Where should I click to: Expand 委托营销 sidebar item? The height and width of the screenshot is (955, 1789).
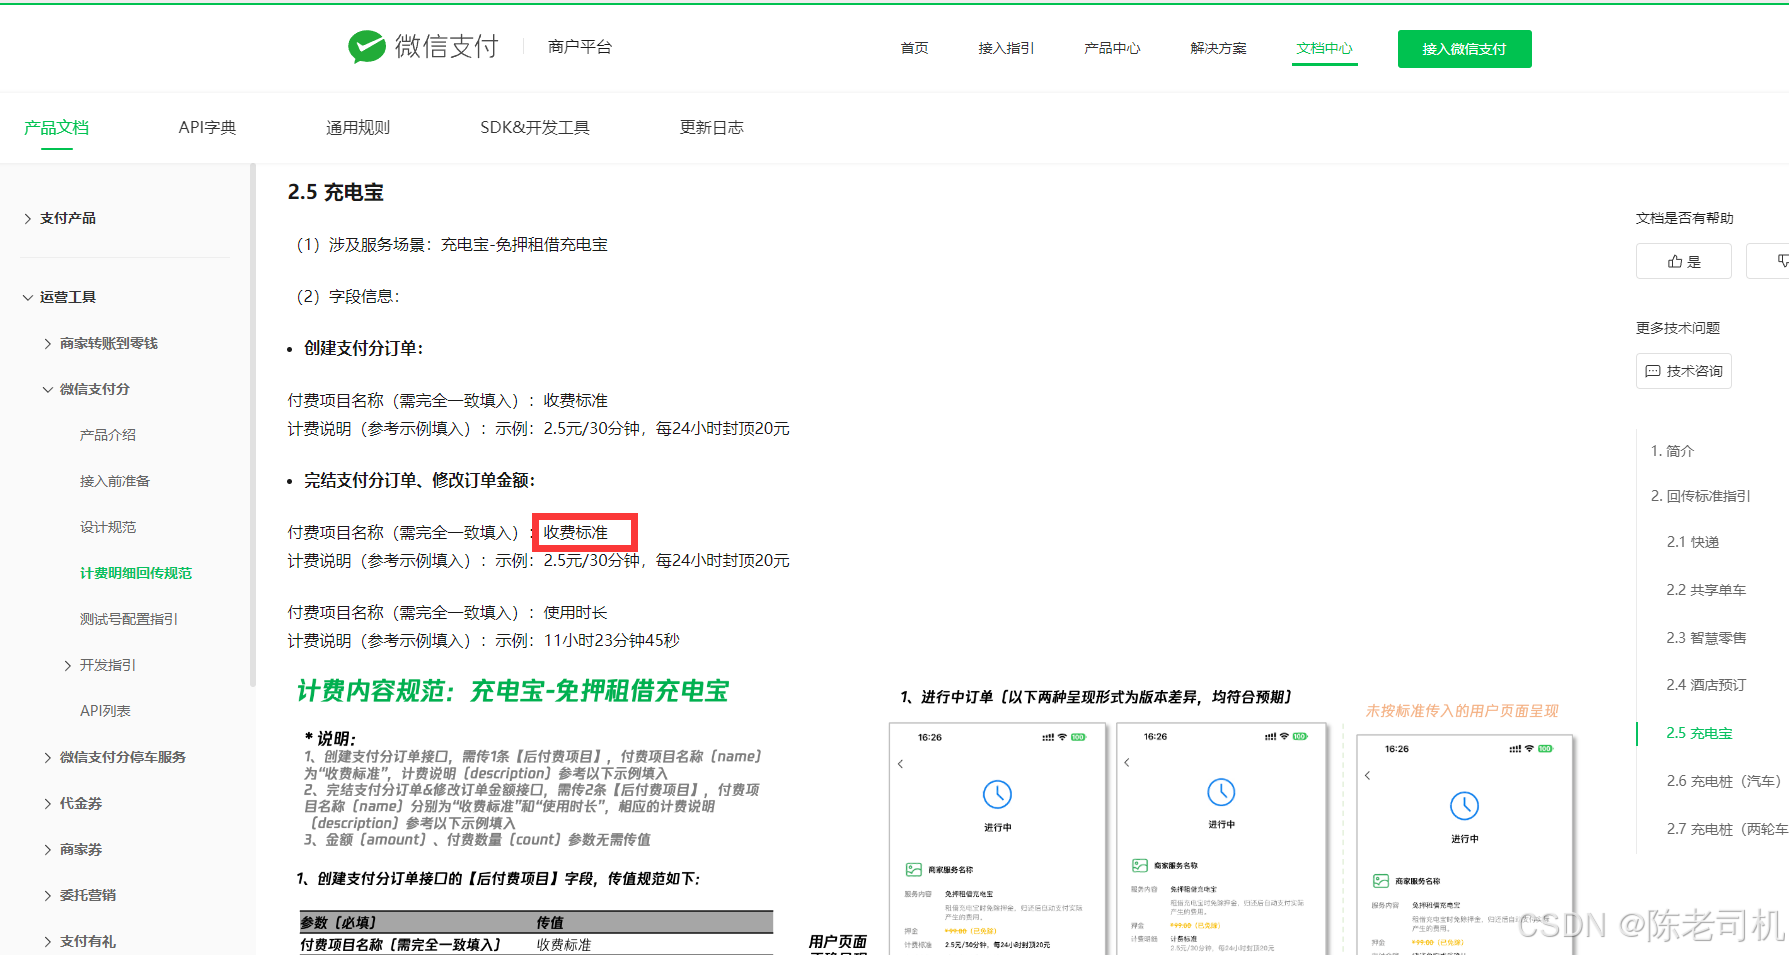[x=80, y=895]
